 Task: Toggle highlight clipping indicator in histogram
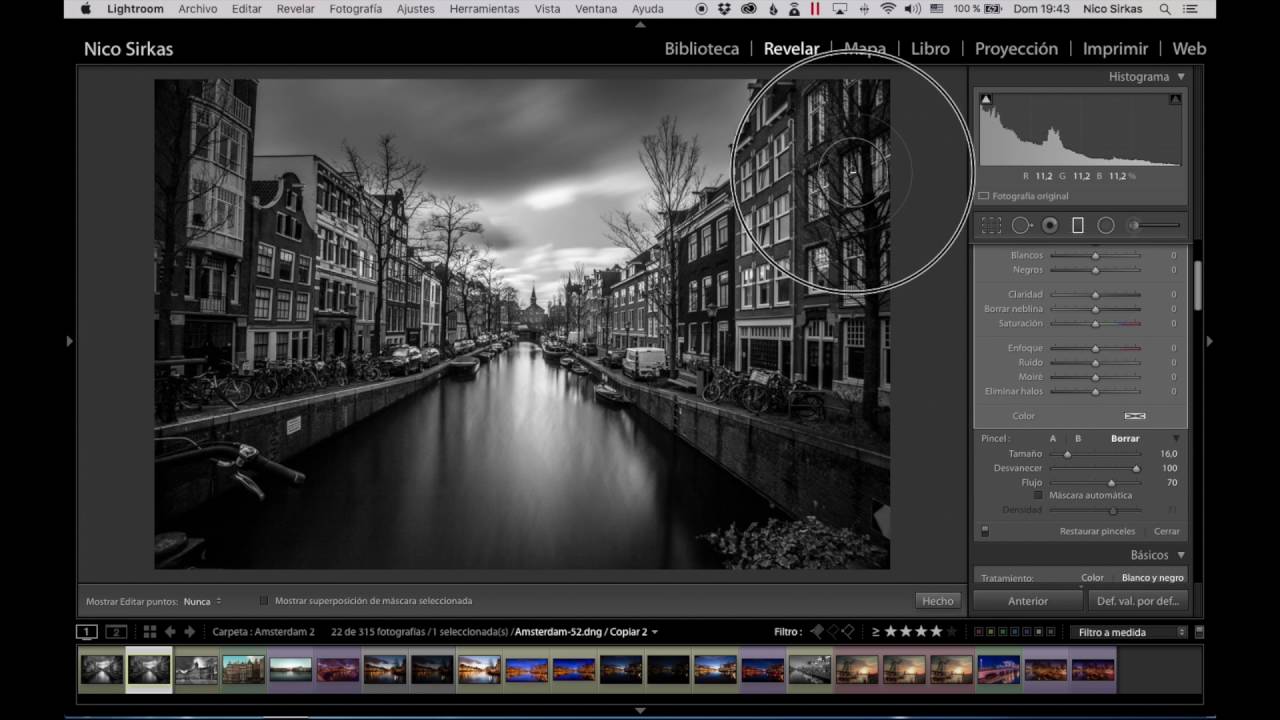click(1175, 99)
